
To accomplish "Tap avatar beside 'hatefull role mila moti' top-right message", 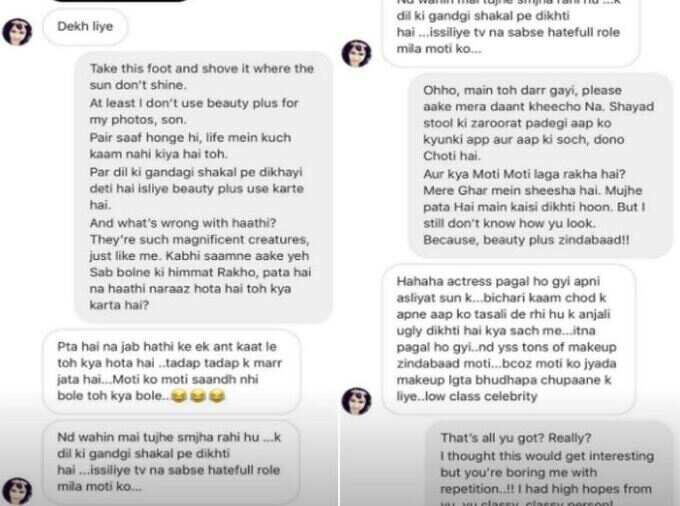I will point(356,54).
